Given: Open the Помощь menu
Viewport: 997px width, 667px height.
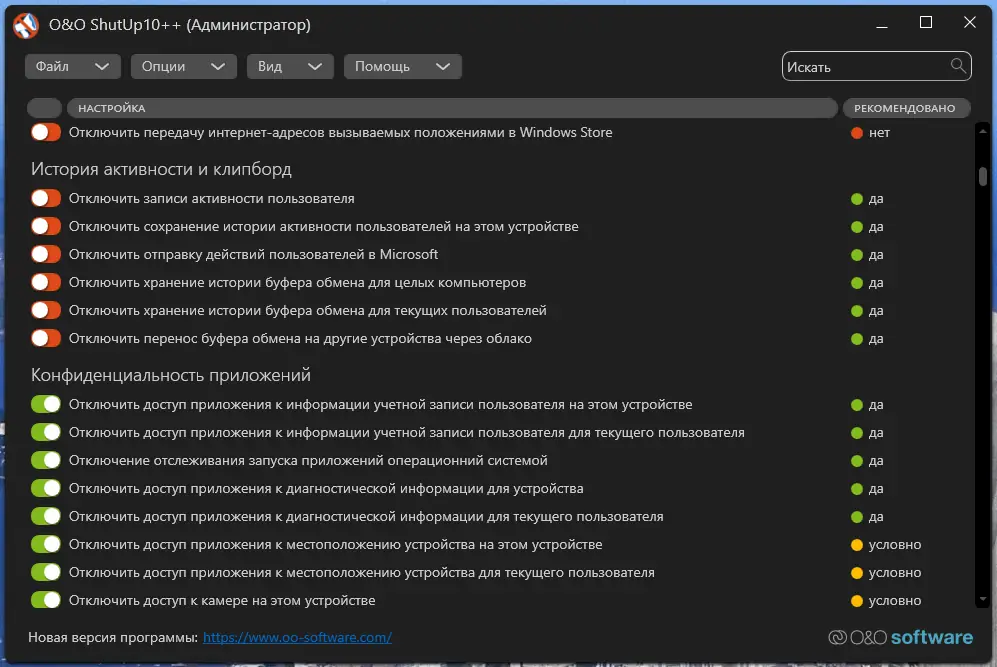Looking at the screenshot, I should 402,67.
